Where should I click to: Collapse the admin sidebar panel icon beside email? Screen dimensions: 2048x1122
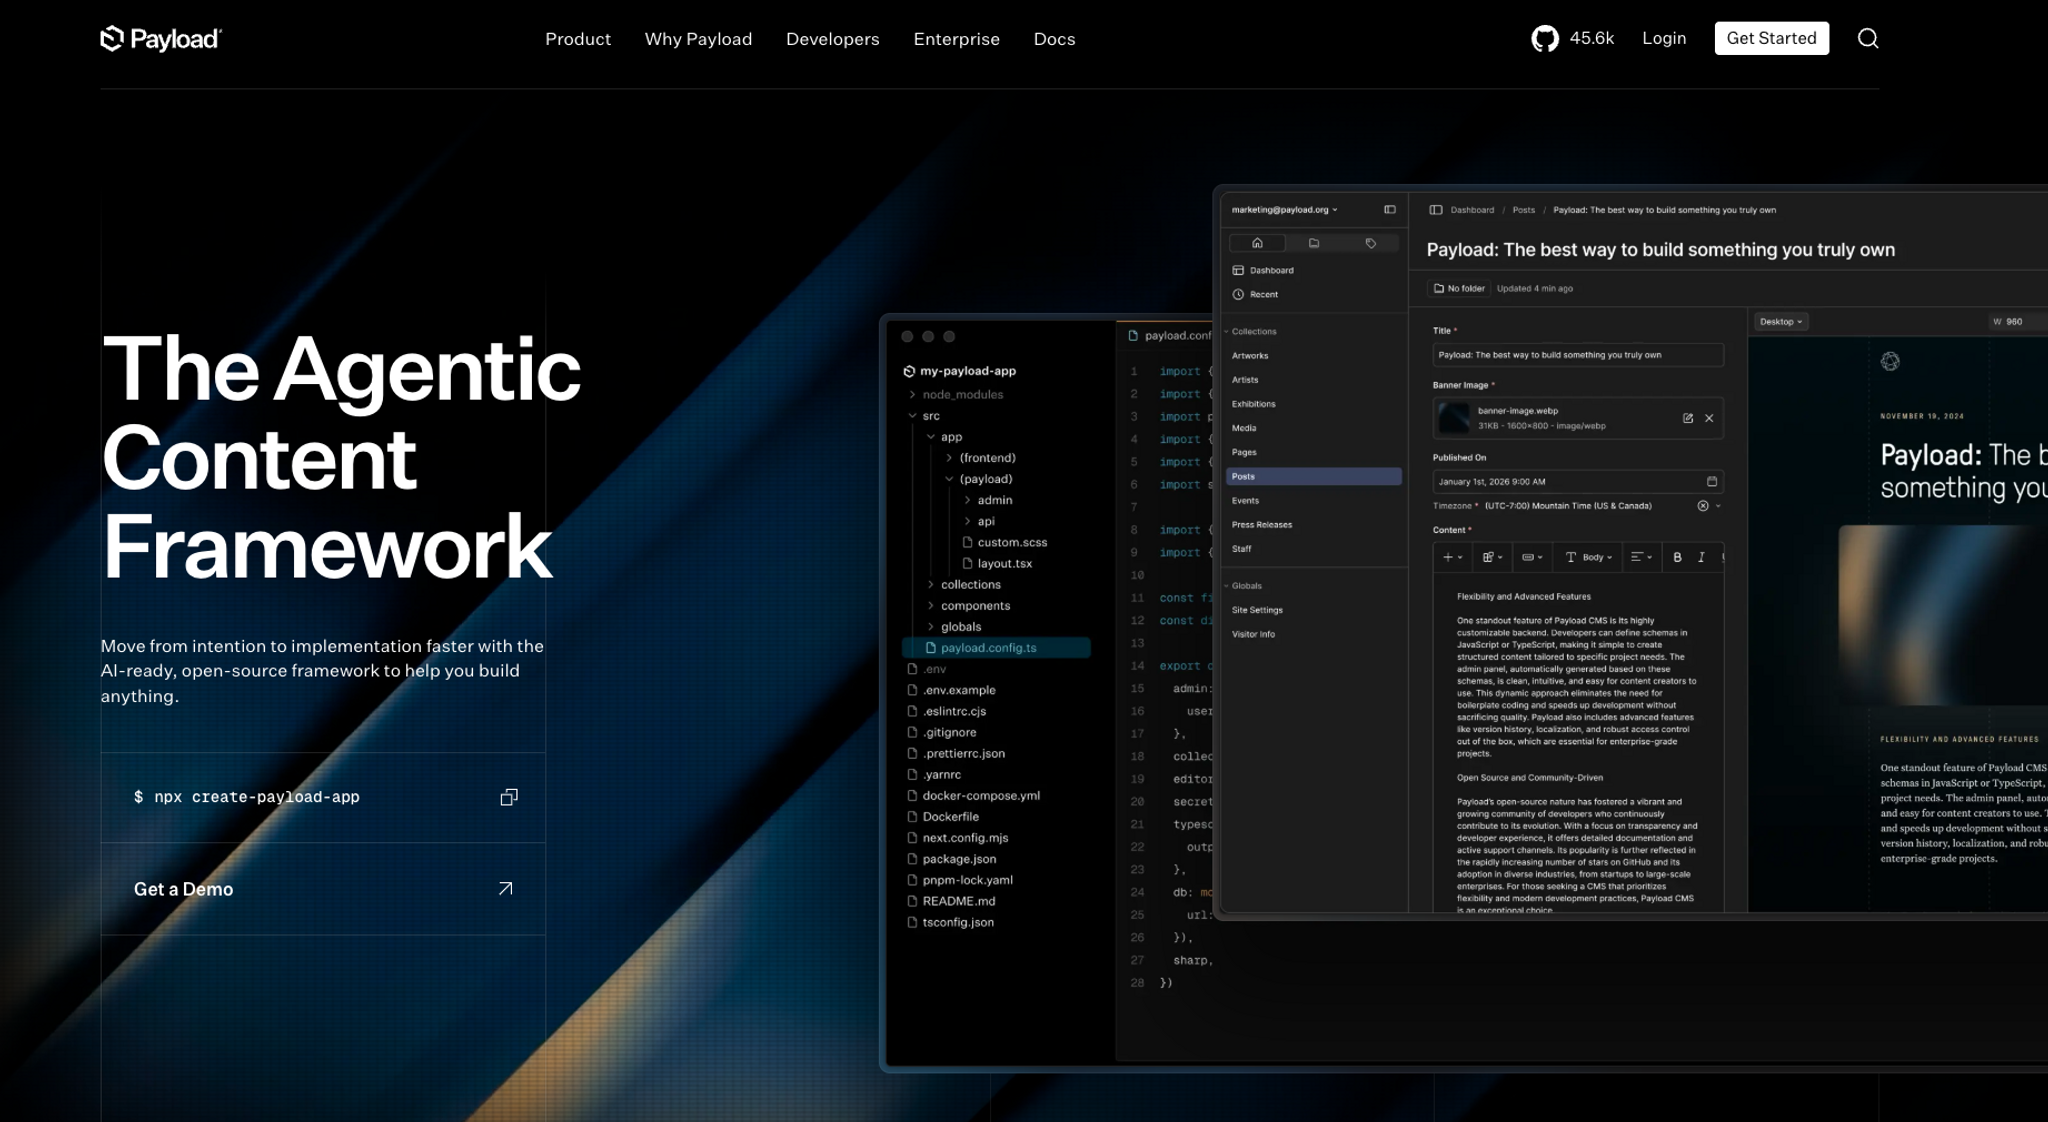pos(1389,210)
